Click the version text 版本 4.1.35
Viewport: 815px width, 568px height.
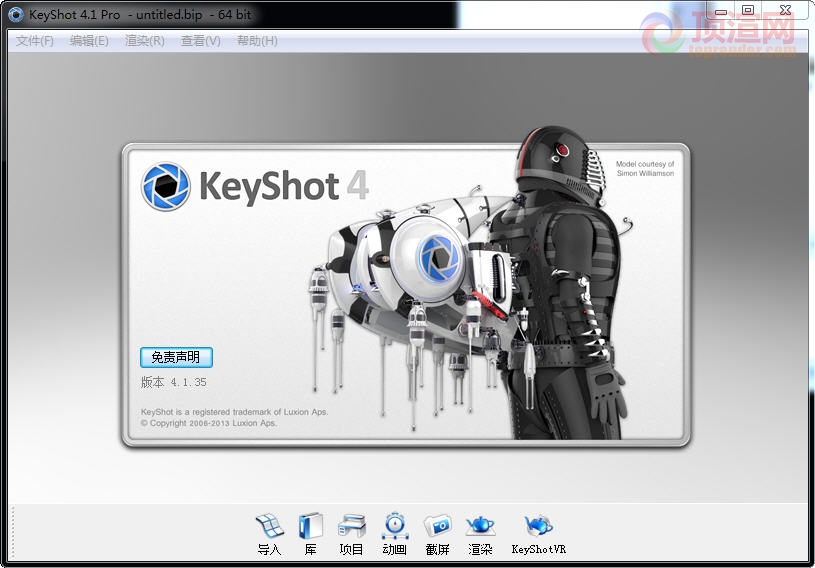(x=174, y=382)
